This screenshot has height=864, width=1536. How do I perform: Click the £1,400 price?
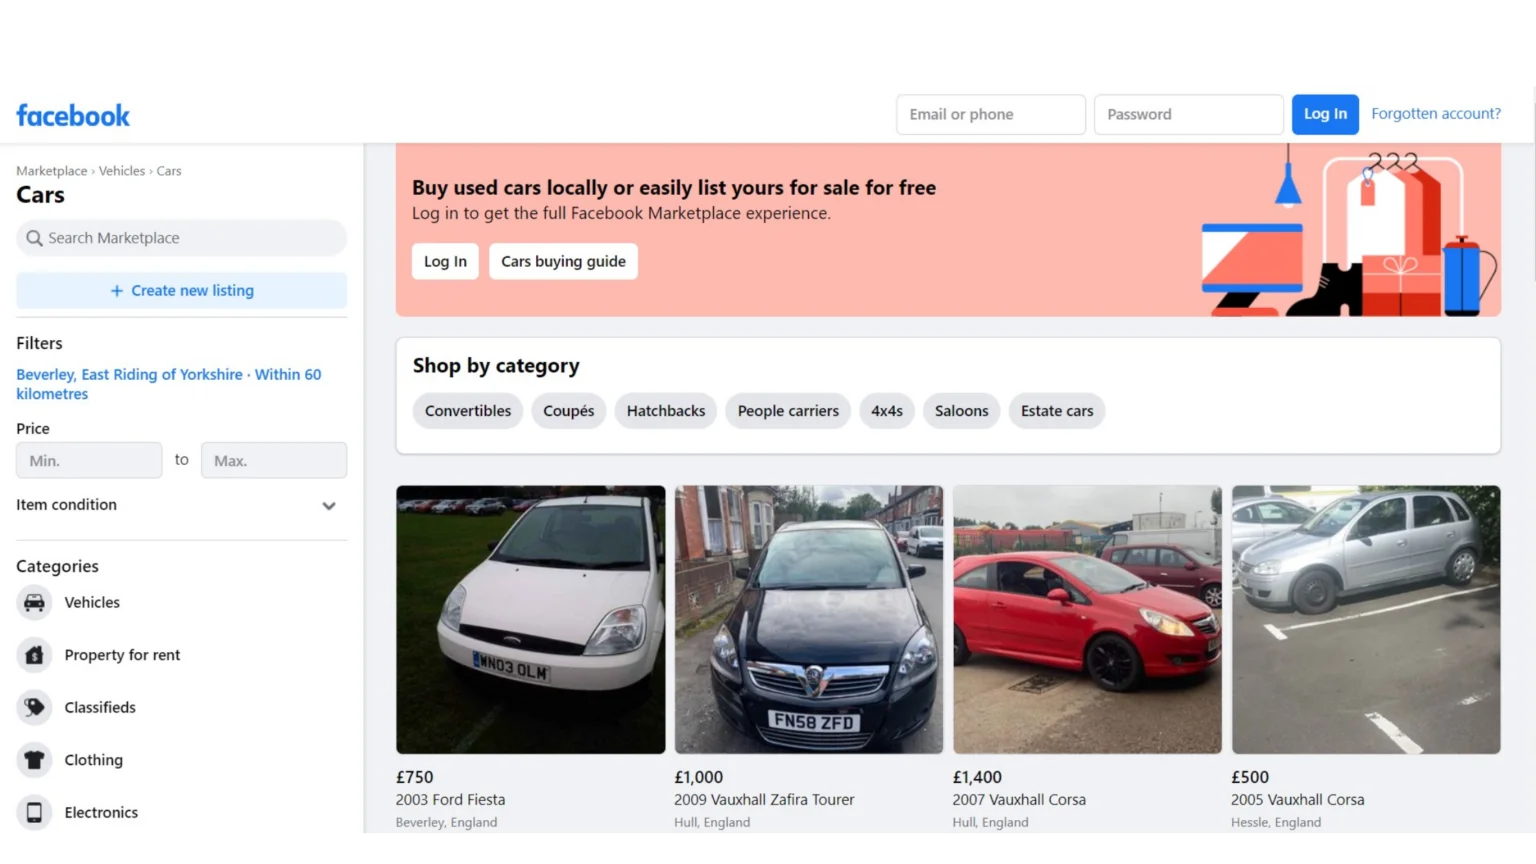tap(977, 777)
